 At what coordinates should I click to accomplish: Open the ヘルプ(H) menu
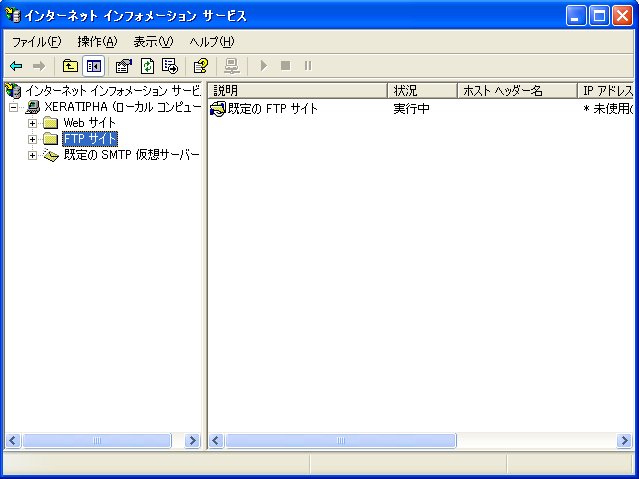(211, 41)
